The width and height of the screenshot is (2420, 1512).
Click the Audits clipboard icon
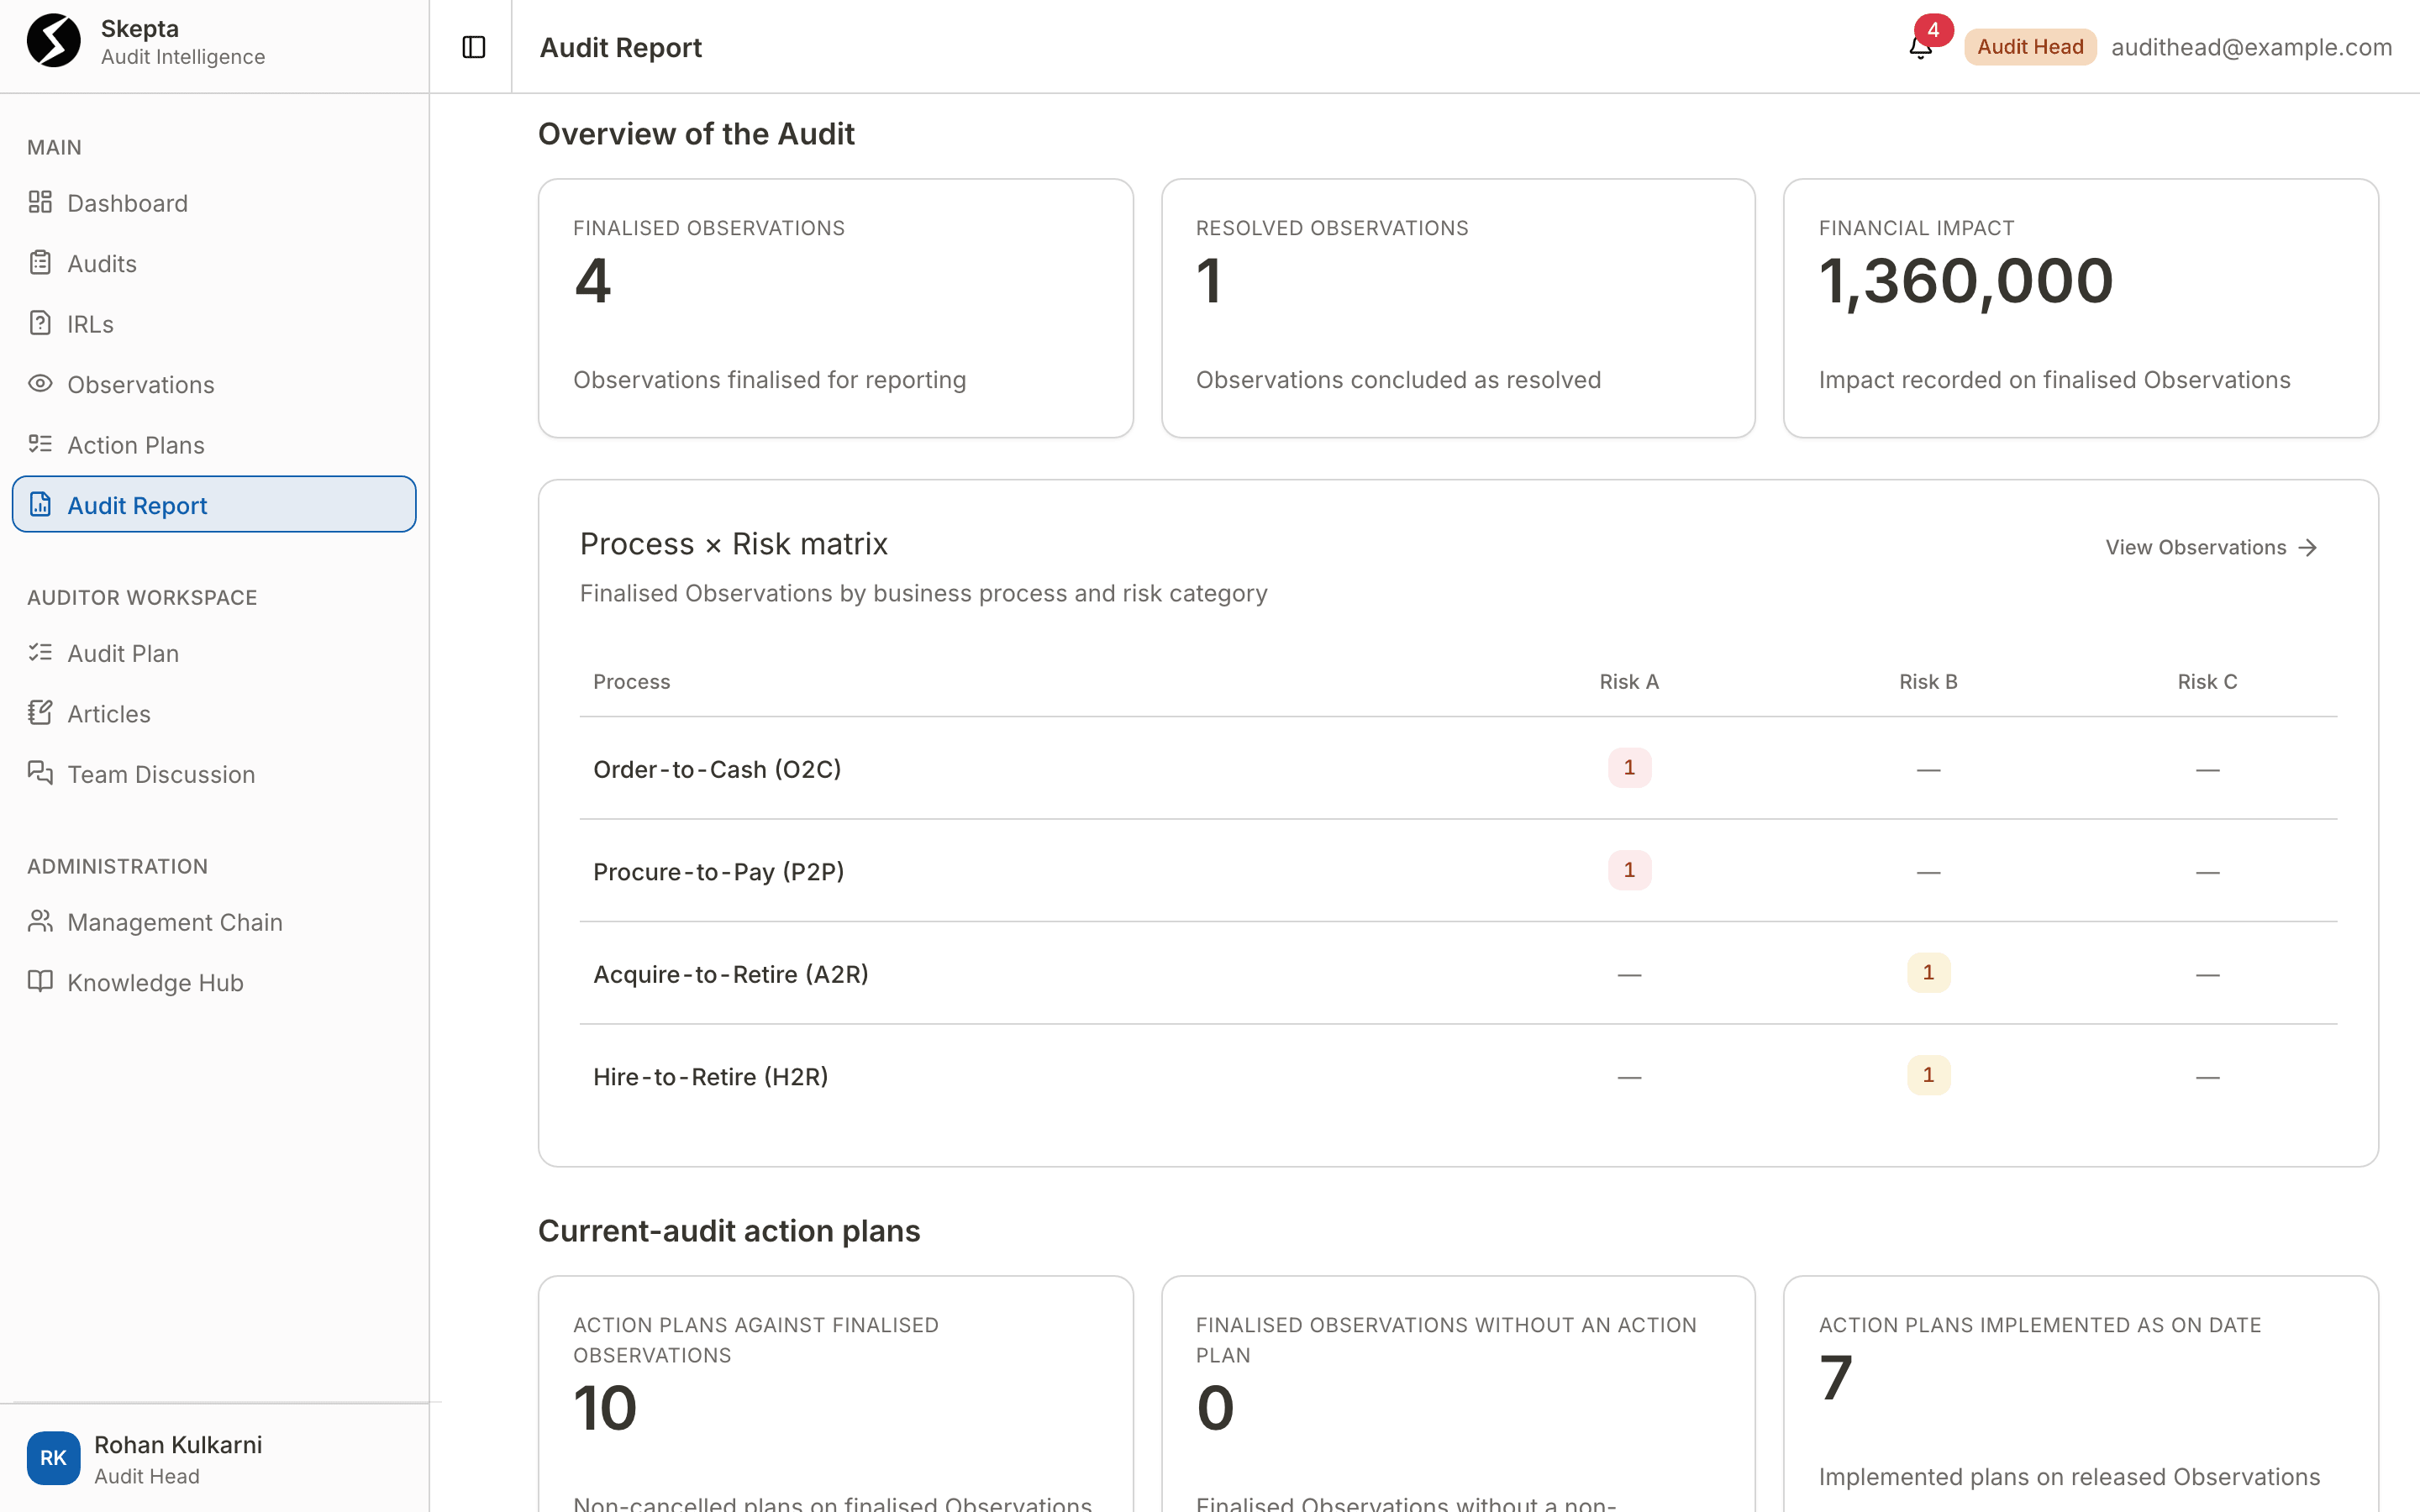pos(40,263)
